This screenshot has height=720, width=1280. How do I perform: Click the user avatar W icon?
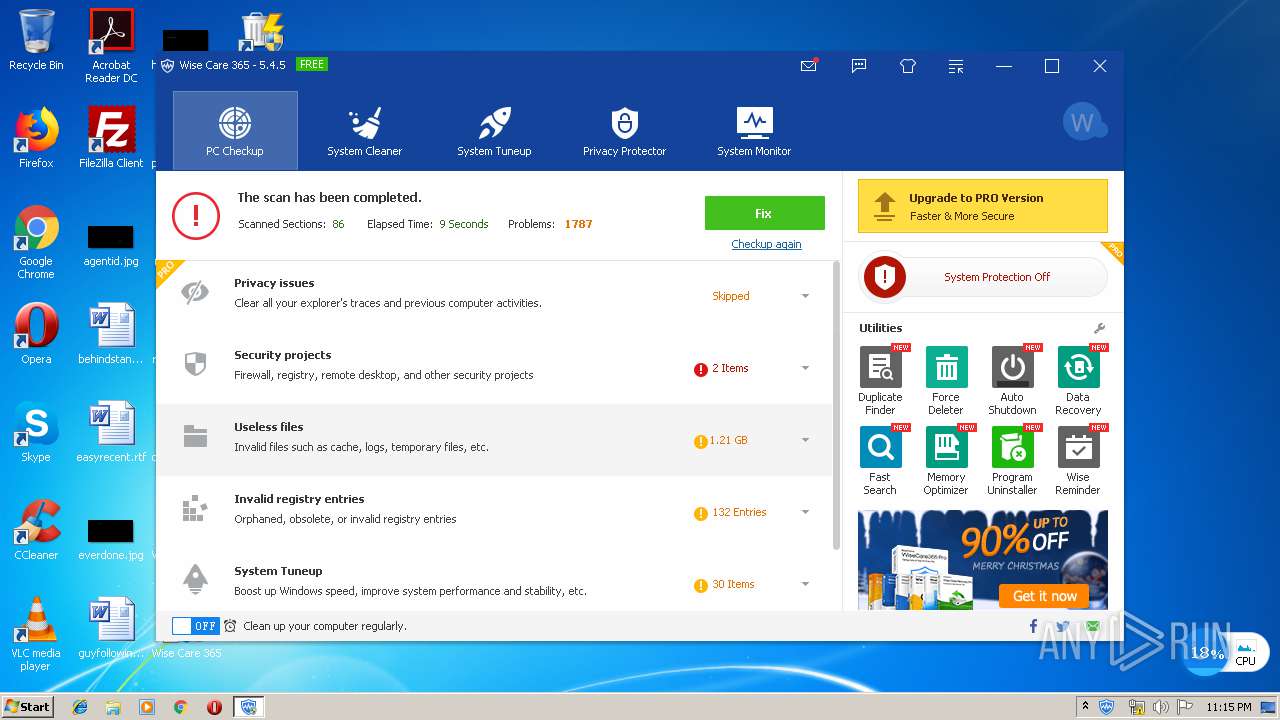click(x=1084, y=123)
